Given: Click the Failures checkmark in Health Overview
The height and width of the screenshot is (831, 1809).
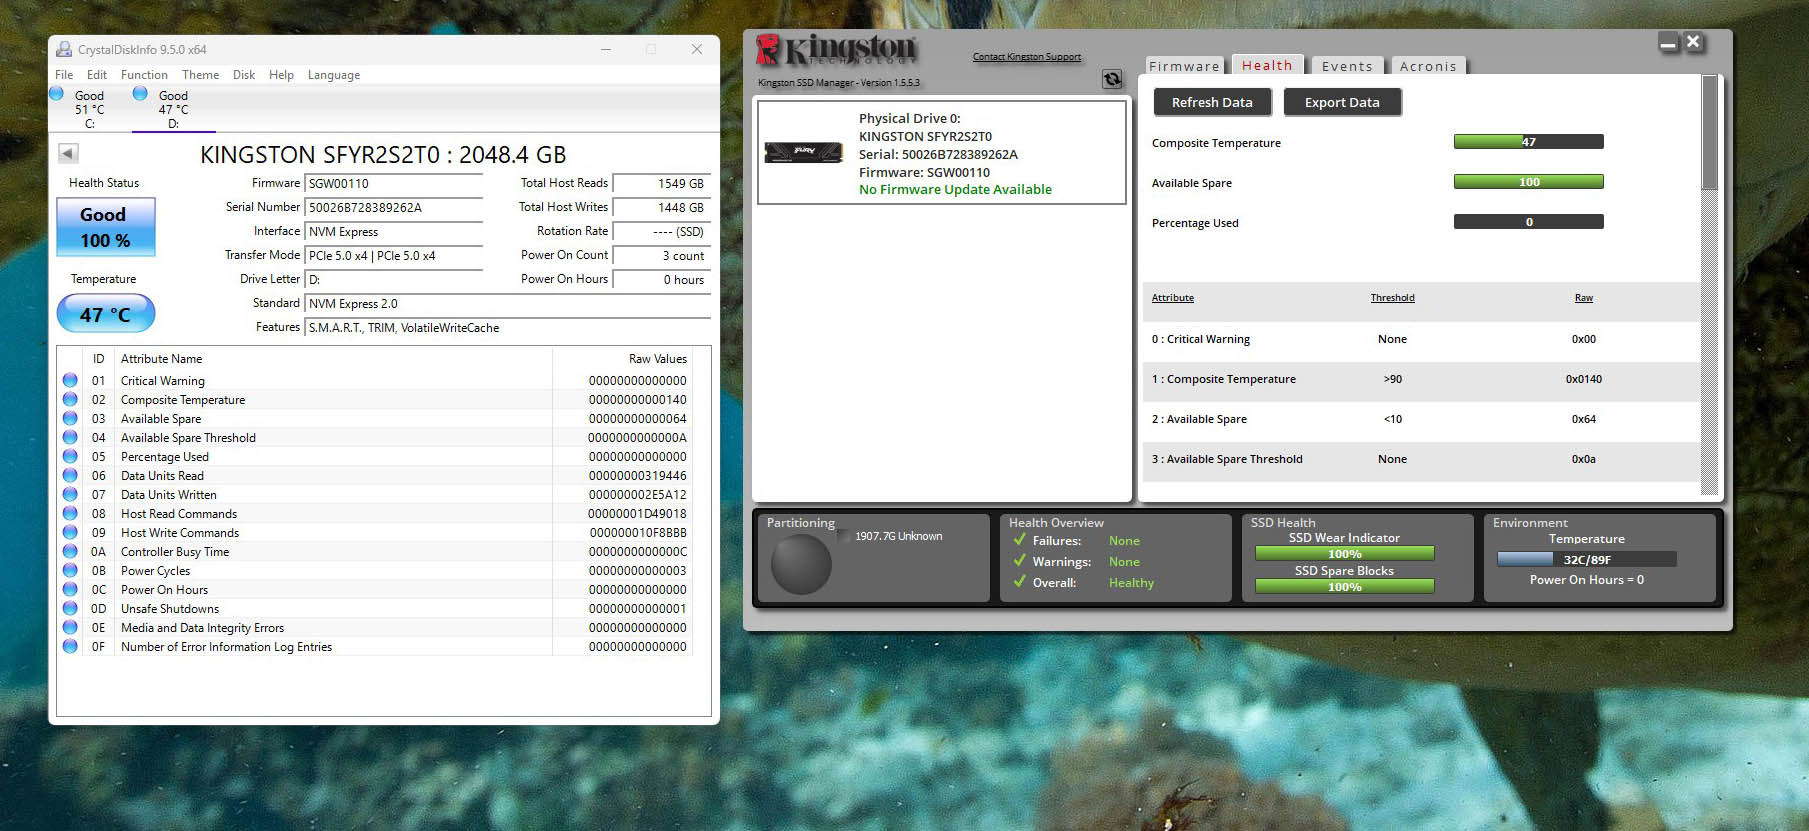Looking at the screenshot, I should pyautogui.click(x=1020, y=540).
